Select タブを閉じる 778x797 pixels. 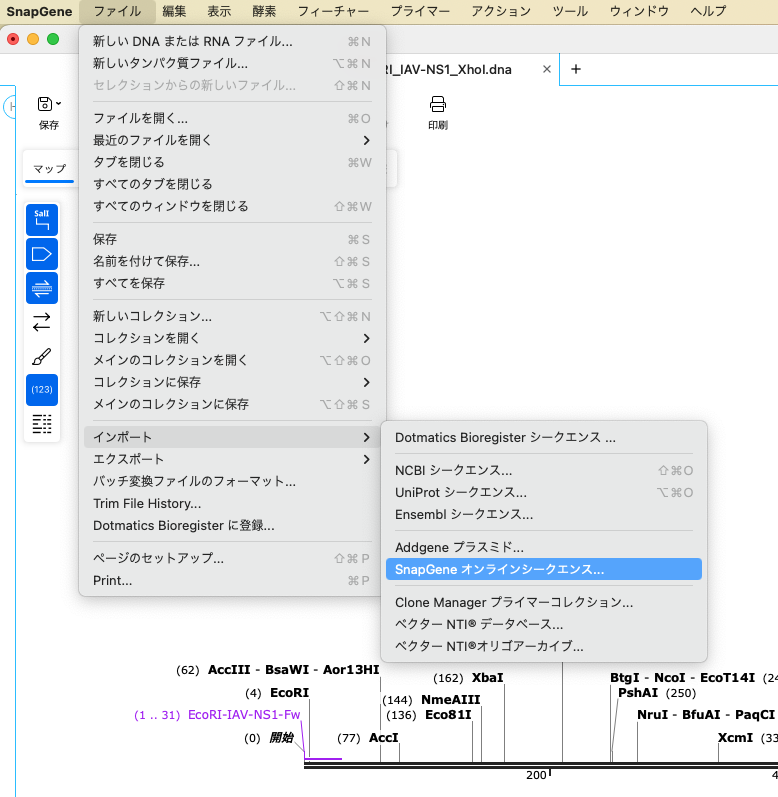(x=232, y=162)
